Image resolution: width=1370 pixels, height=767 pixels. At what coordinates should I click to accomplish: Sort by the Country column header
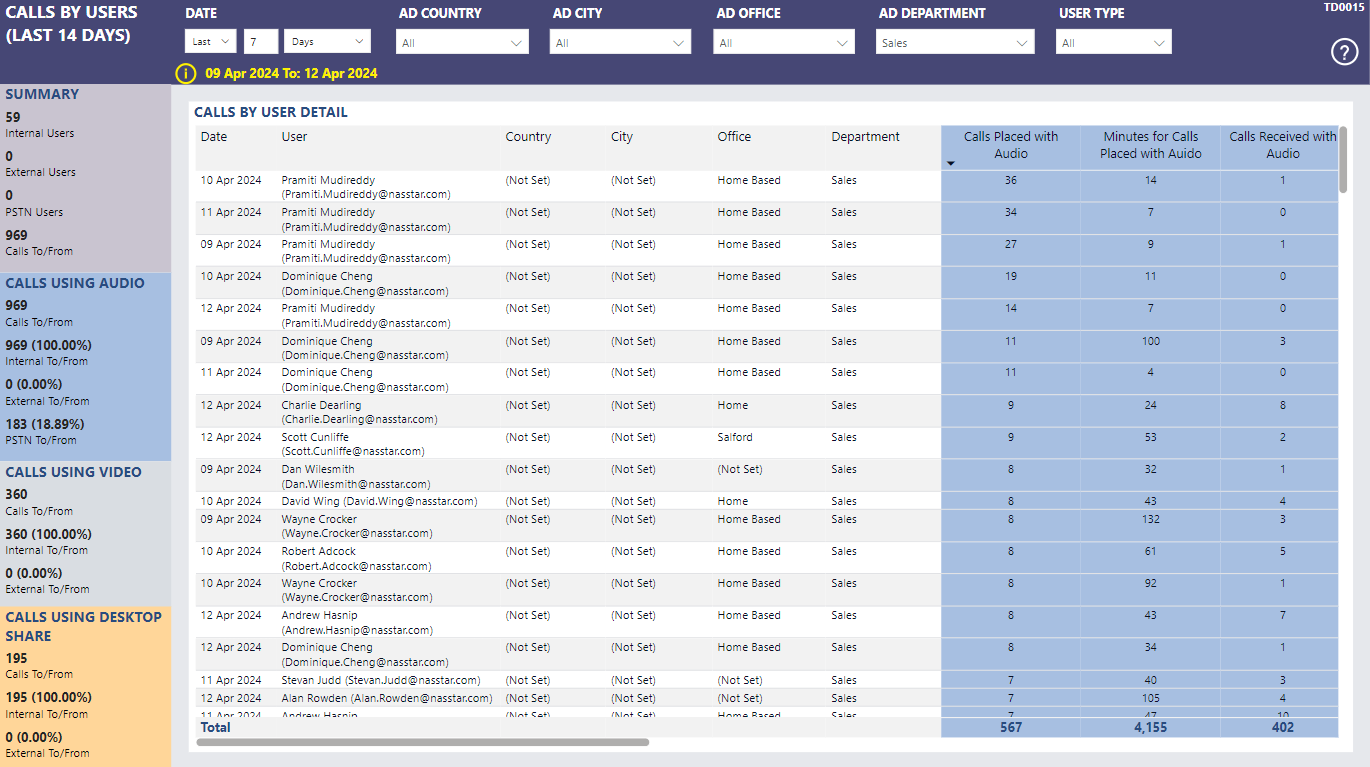528,137
